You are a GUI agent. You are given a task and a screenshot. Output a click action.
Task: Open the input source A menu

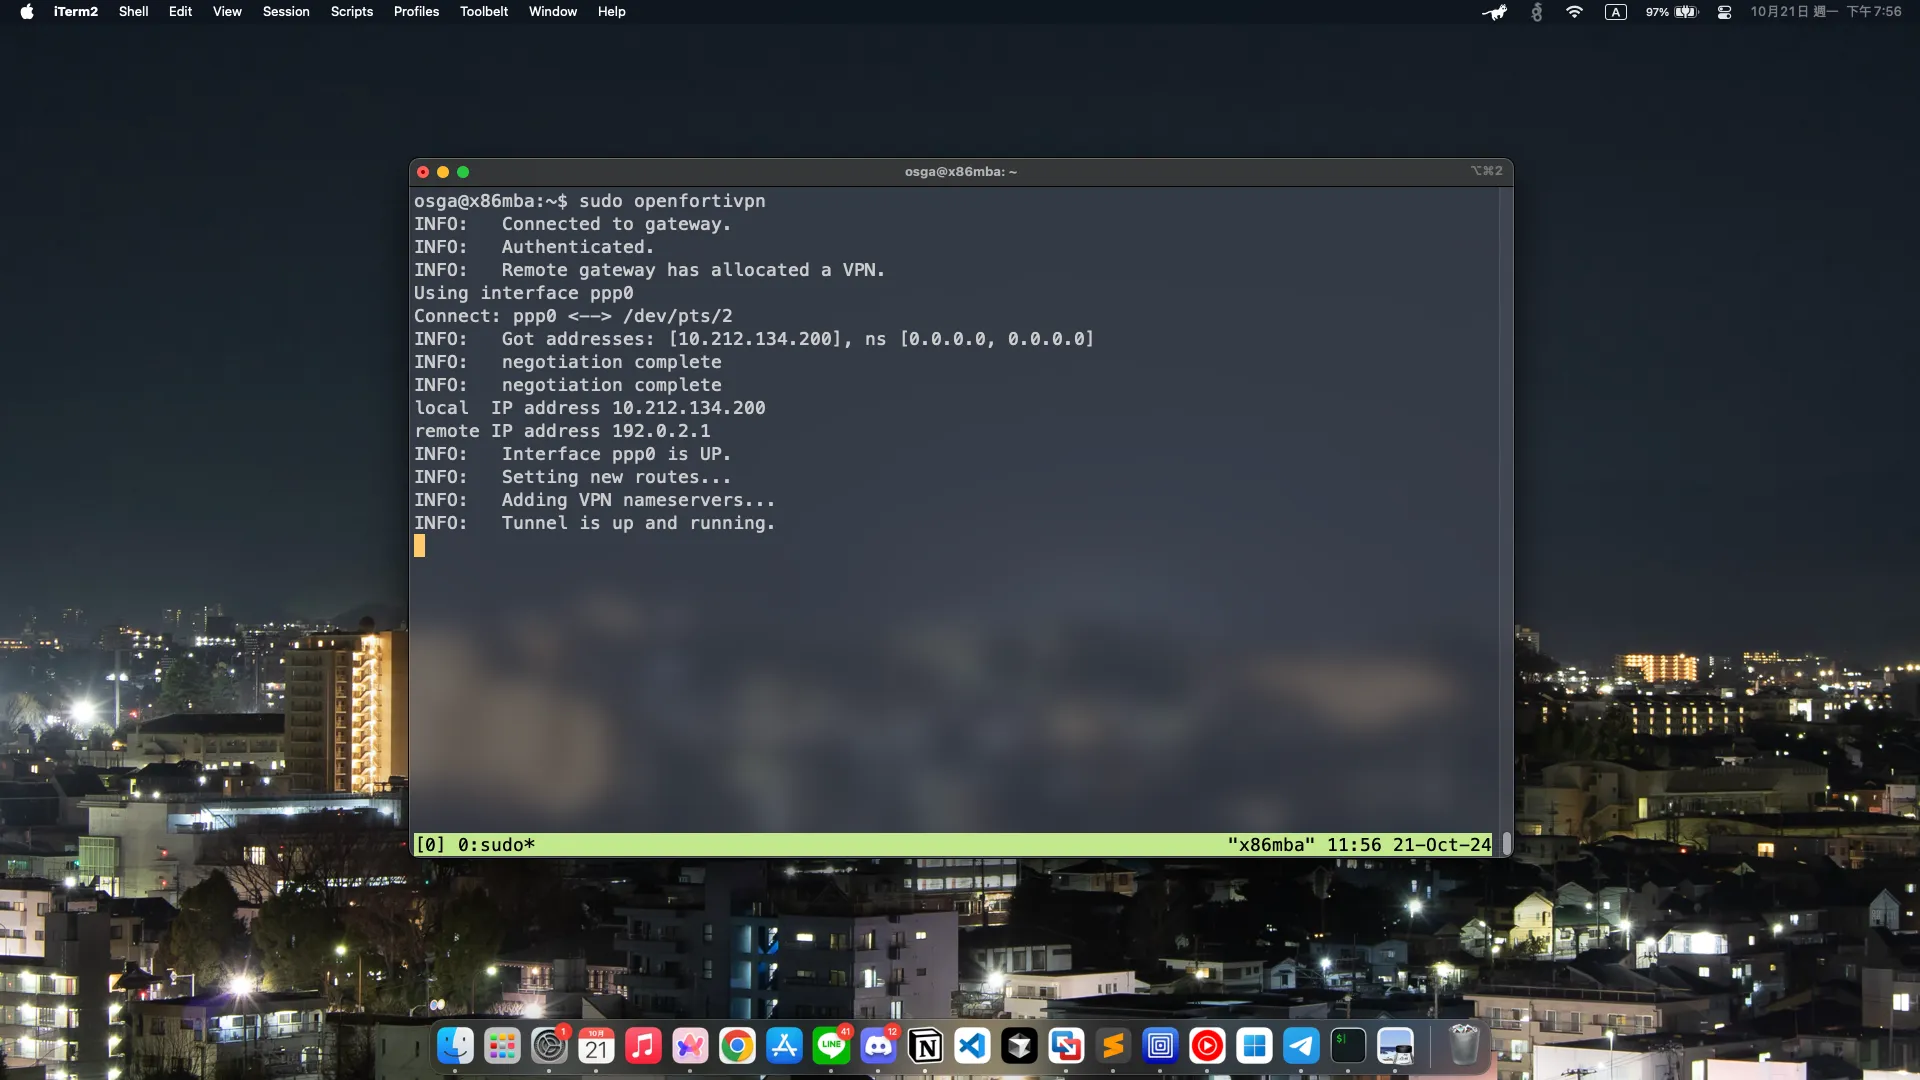tap(1615, 12)
